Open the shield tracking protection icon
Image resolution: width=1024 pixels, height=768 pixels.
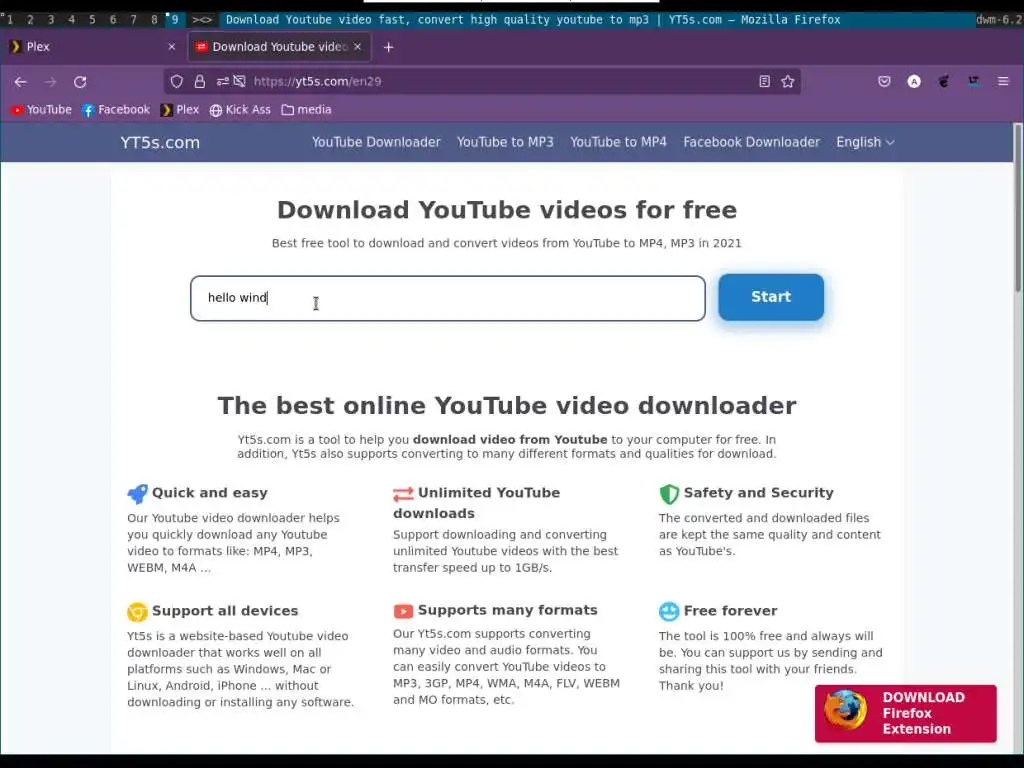pyautogui.click(x=176, y=82)
